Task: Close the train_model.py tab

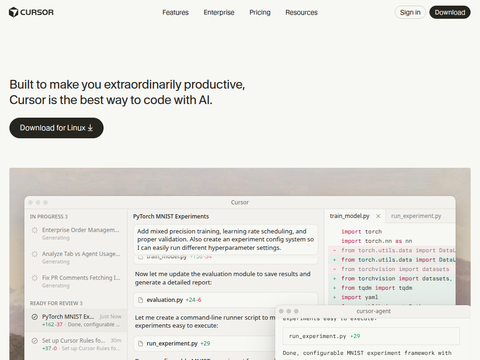Action: coord(378,216)
